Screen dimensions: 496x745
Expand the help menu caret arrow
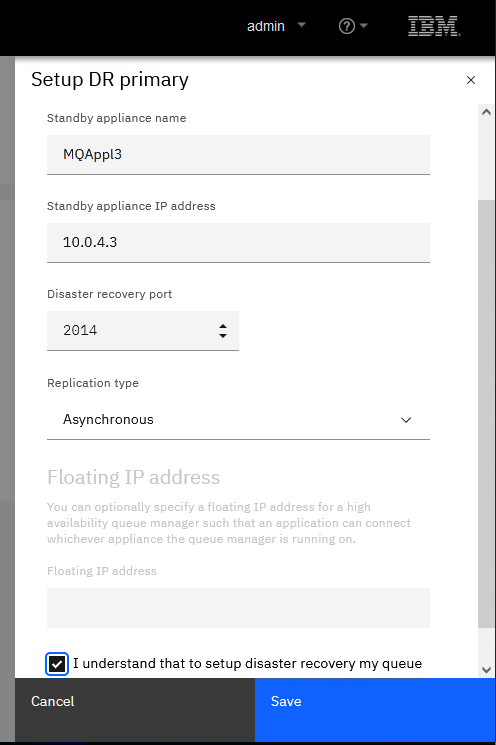click(364, 25)
